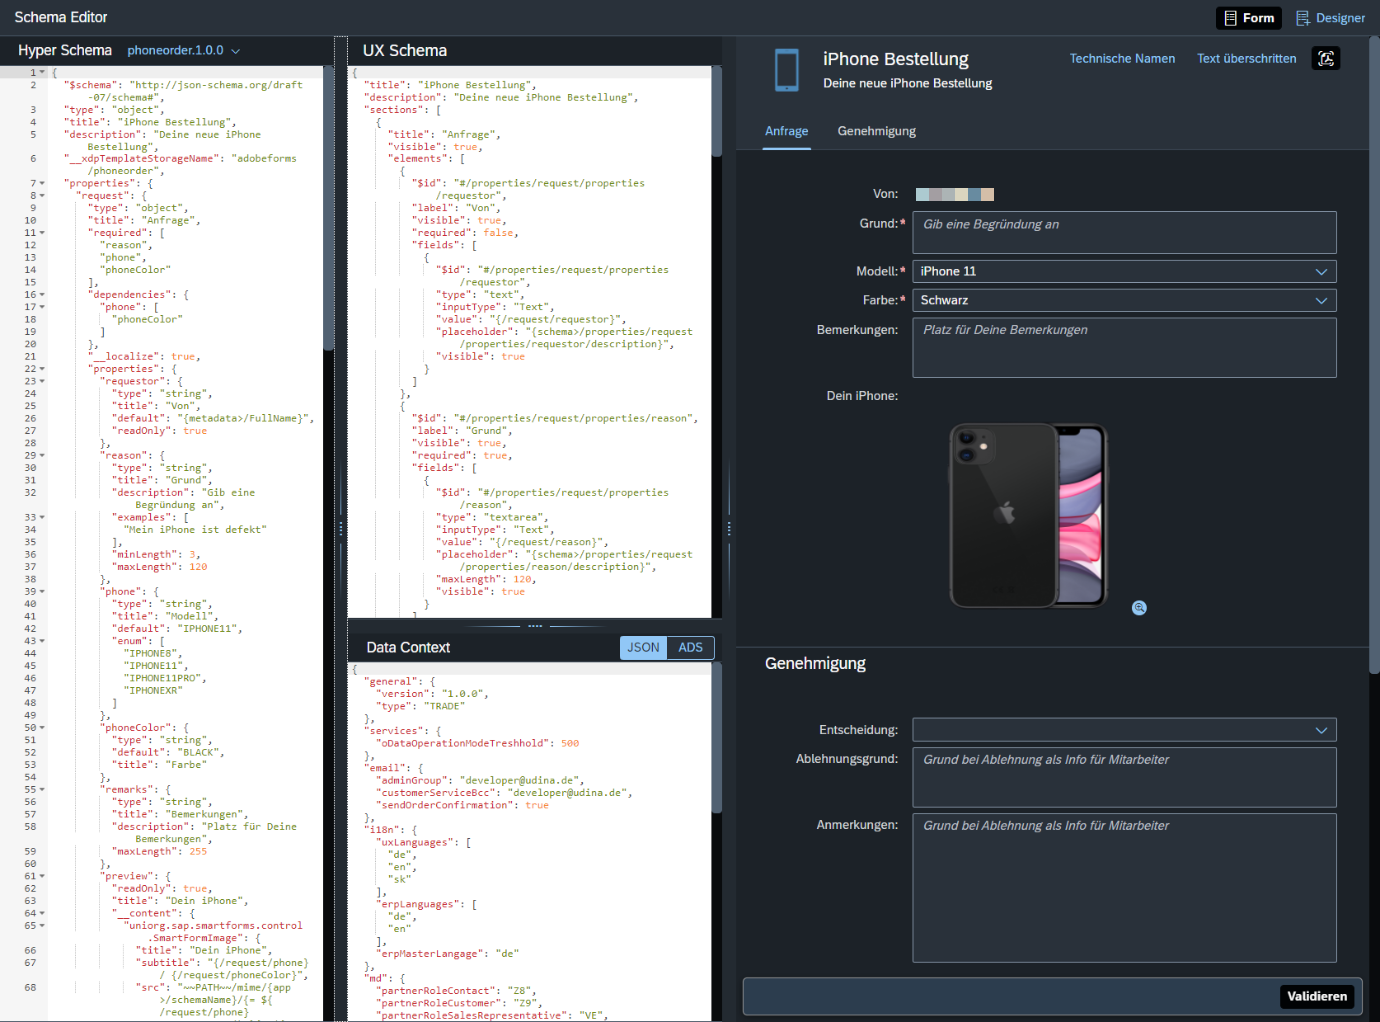Screen dimensions: 1380x1022
Task: Click the Validieren button
Action: (1317, 996)
